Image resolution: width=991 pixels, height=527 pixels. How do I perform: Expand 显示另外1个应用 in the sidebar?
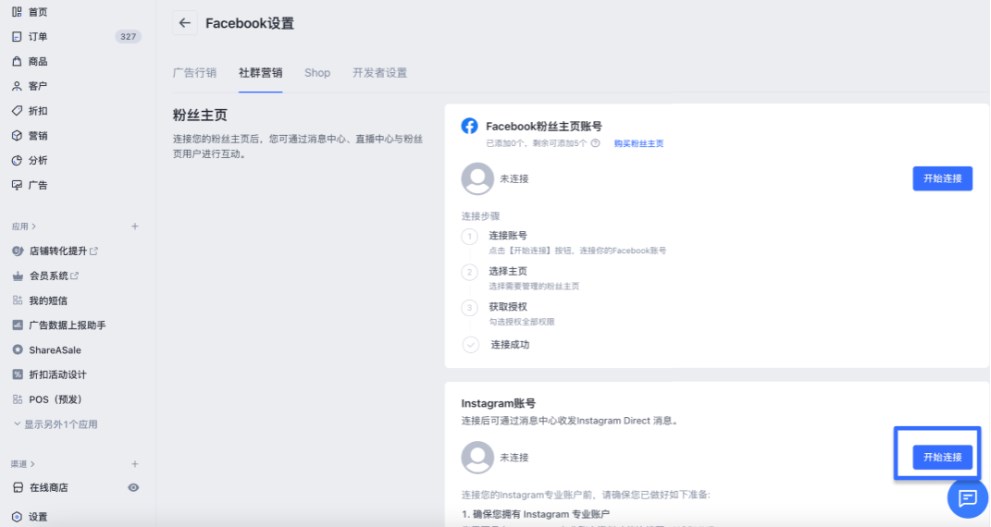[x=56, y=424]
